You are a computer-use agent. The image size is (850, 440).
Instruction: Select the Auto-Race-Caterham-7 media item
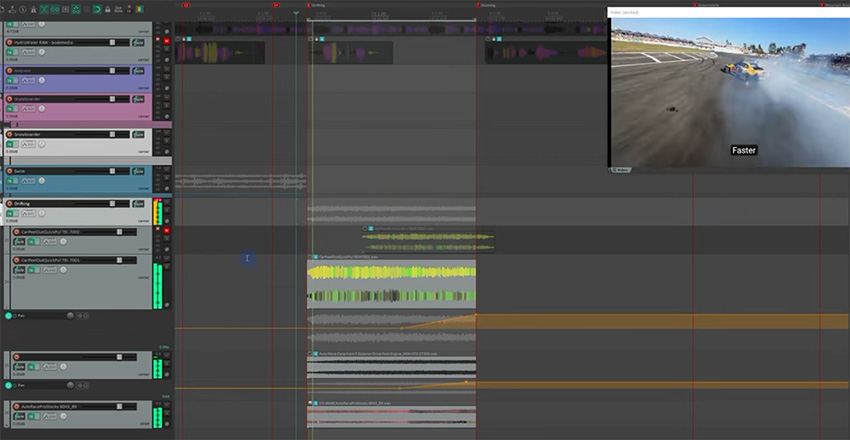point(391,368)
